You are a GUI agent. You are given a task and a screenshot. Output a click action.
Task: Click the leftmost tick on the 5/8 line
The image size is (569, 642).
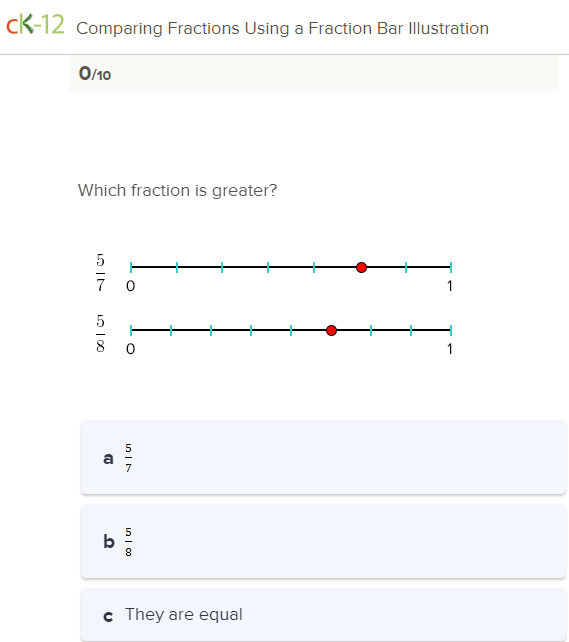131,330
